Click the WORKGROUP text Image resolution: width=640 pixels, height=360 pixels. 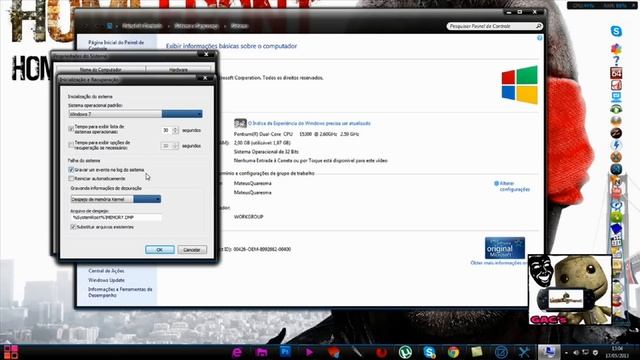pos(248,216)
